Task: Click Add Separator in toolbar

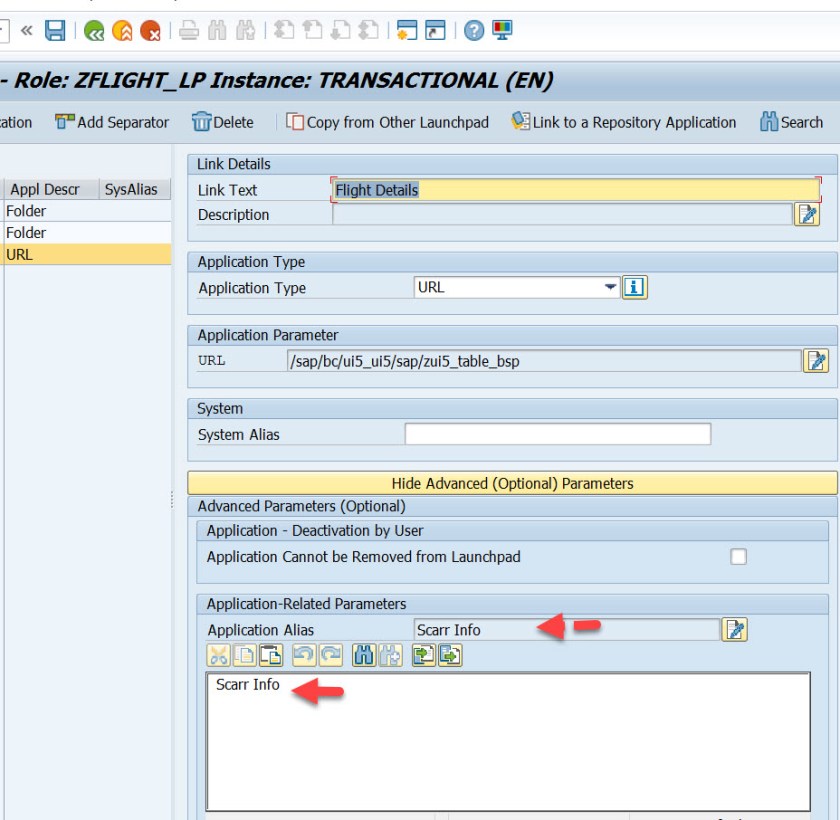Action: click(112, 122)
